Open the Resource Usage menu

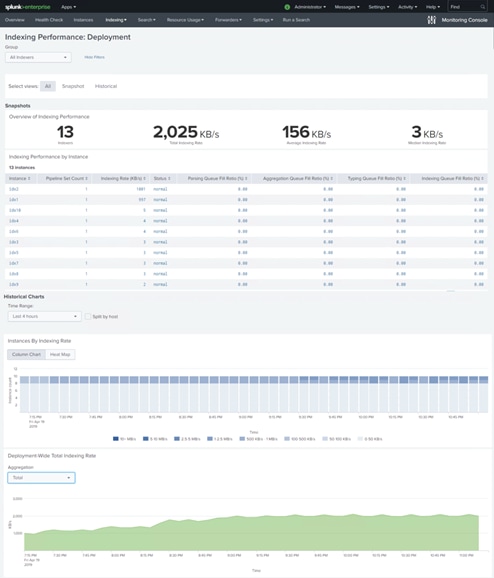click(185, 20)
